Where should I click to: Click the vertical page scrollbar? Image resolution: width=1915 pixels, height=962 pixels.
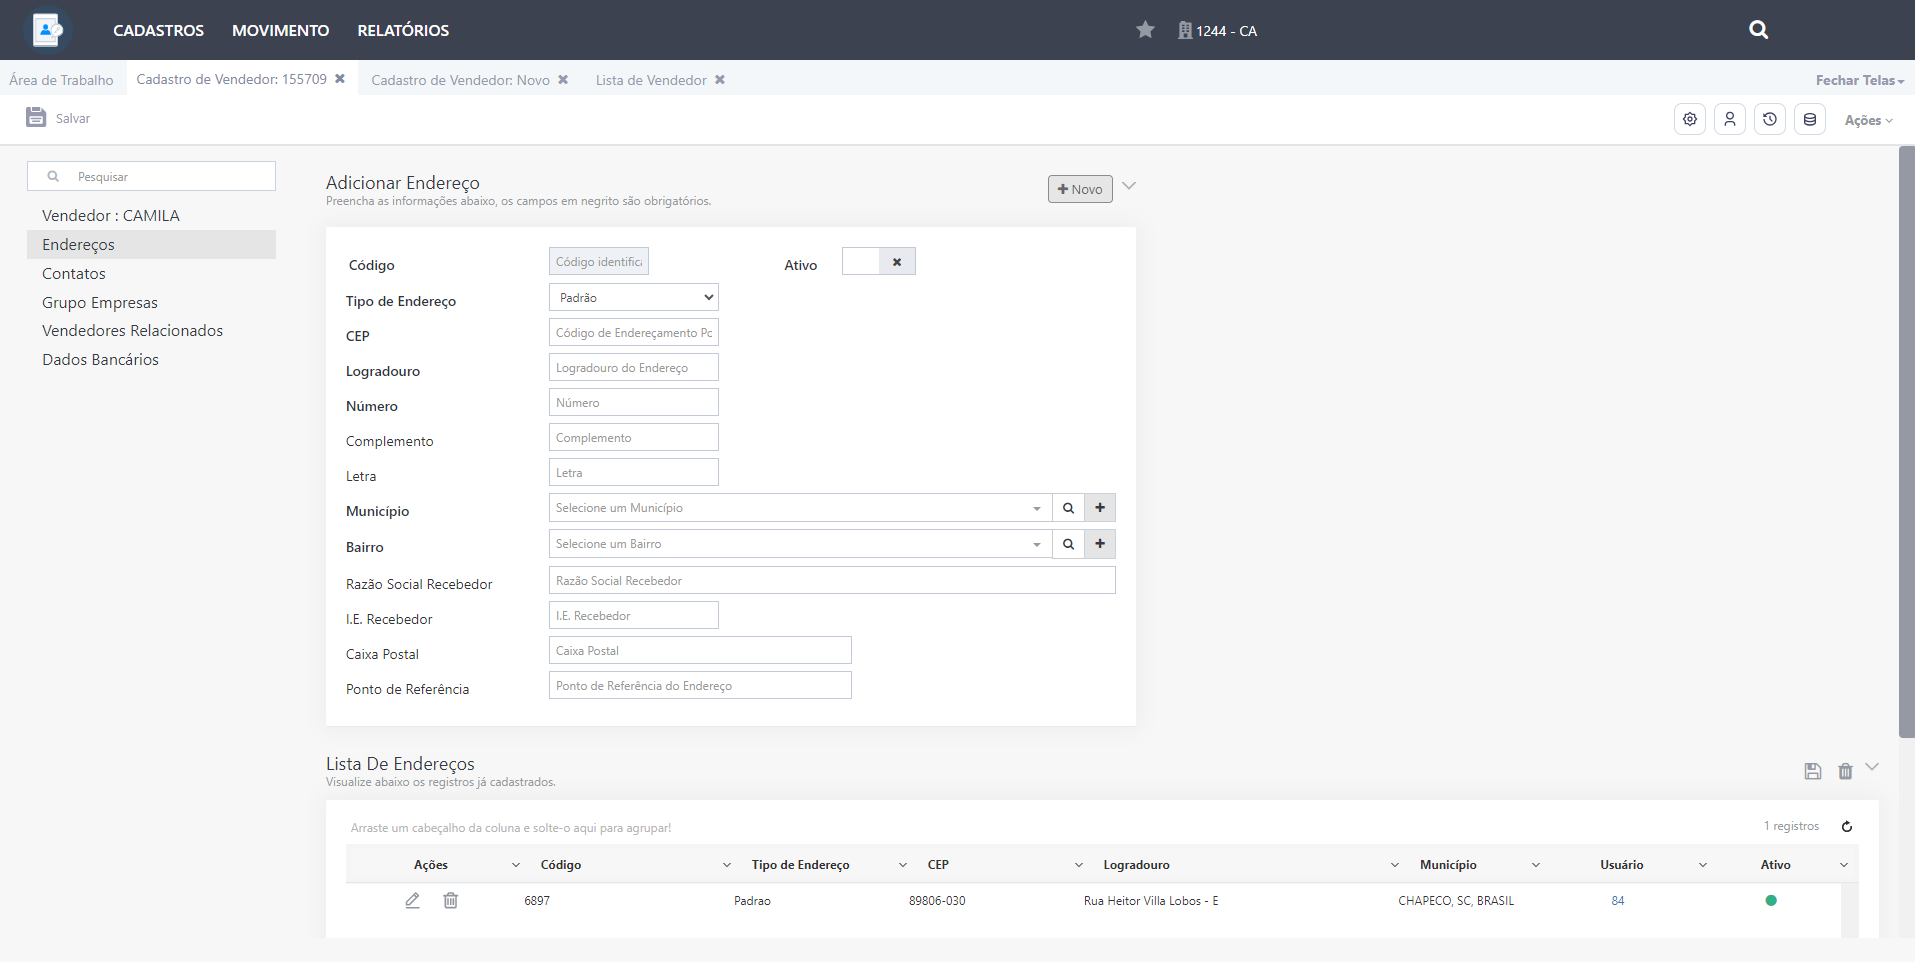tap(1907, 442)
